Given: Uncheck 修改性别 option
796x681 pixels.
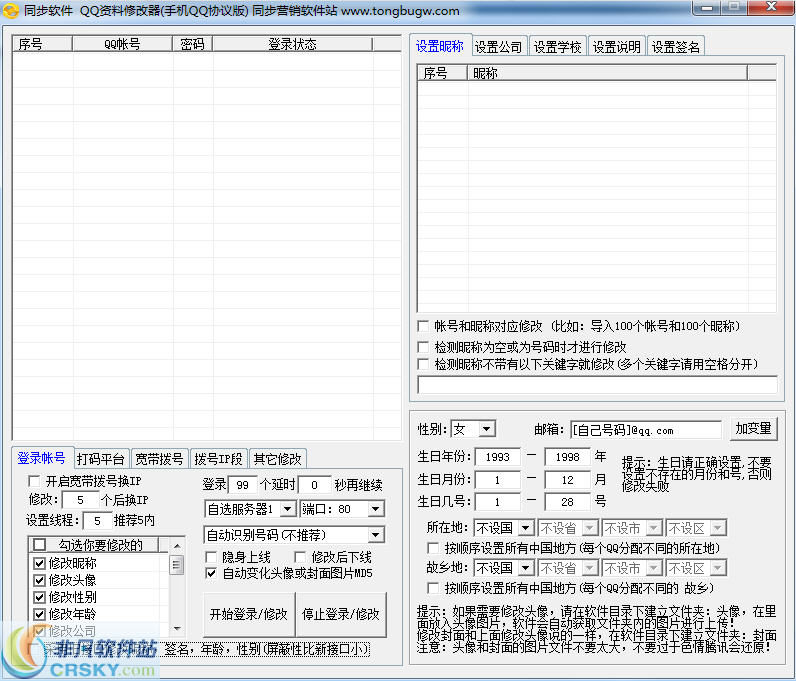Looking at the screenshot, I should [39, 597].
